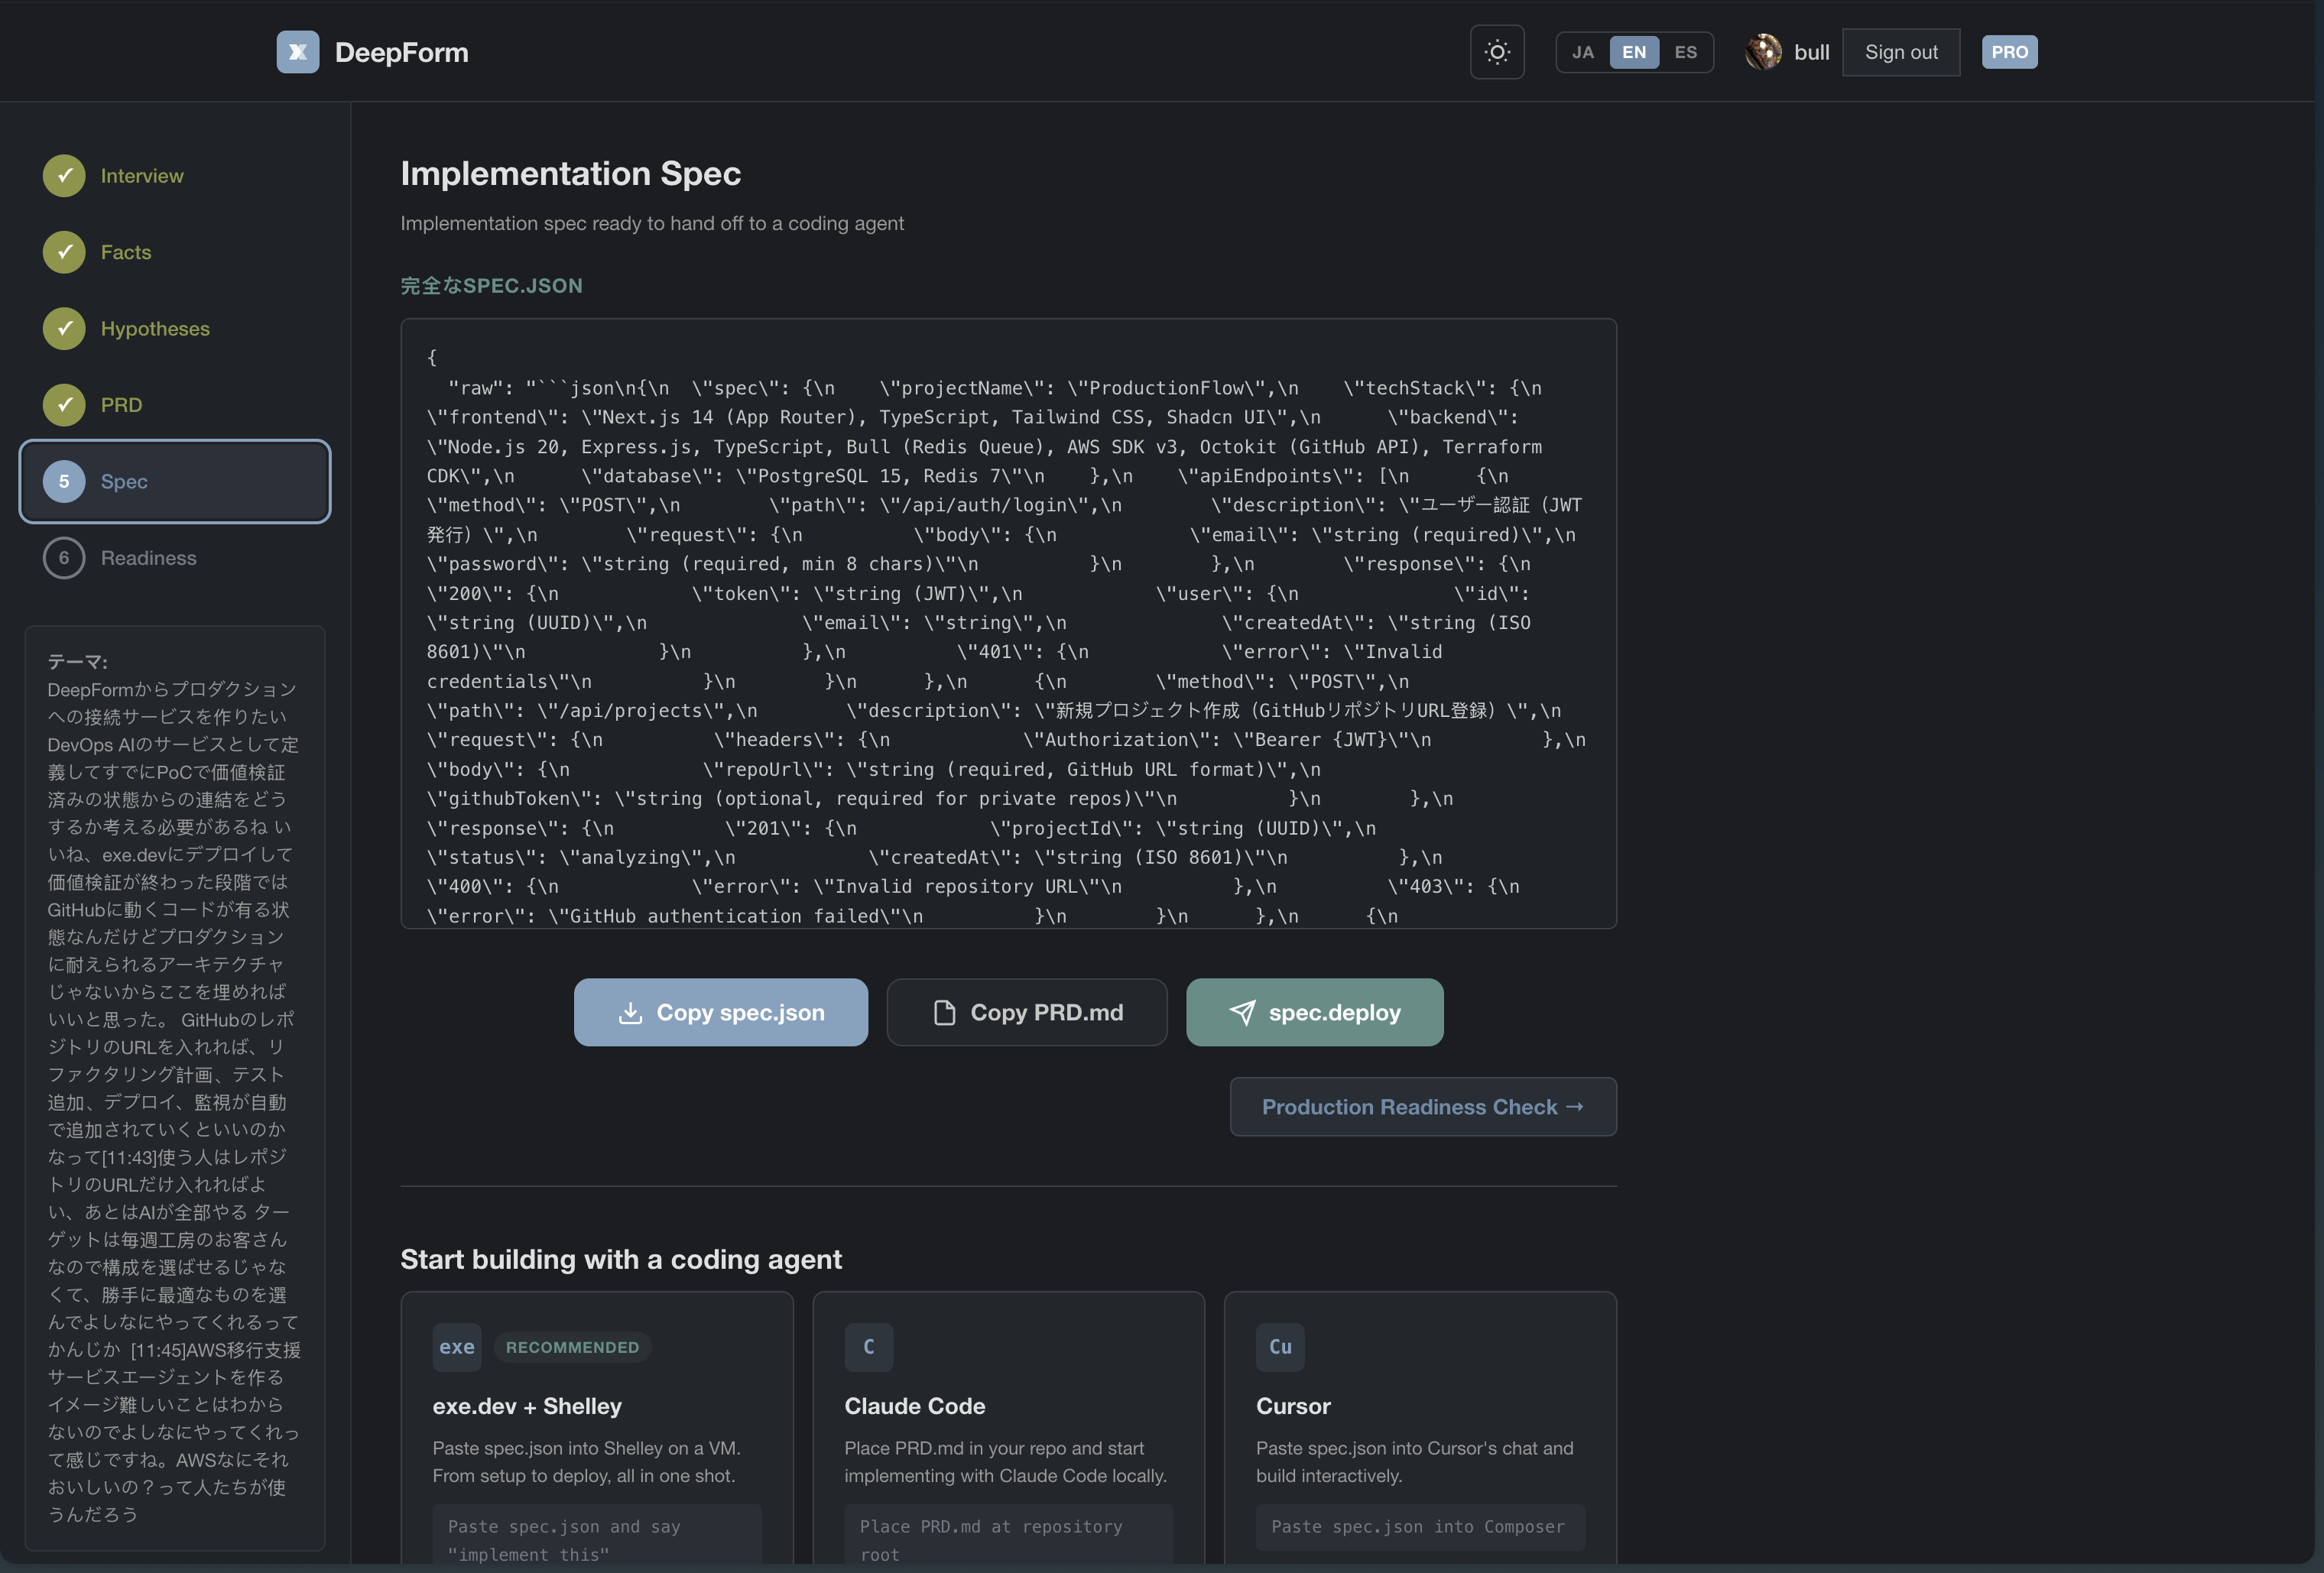This screenshot has width=2324, height=1573.
Task: Open the Hypotheses step
Action: pos(154,329)
